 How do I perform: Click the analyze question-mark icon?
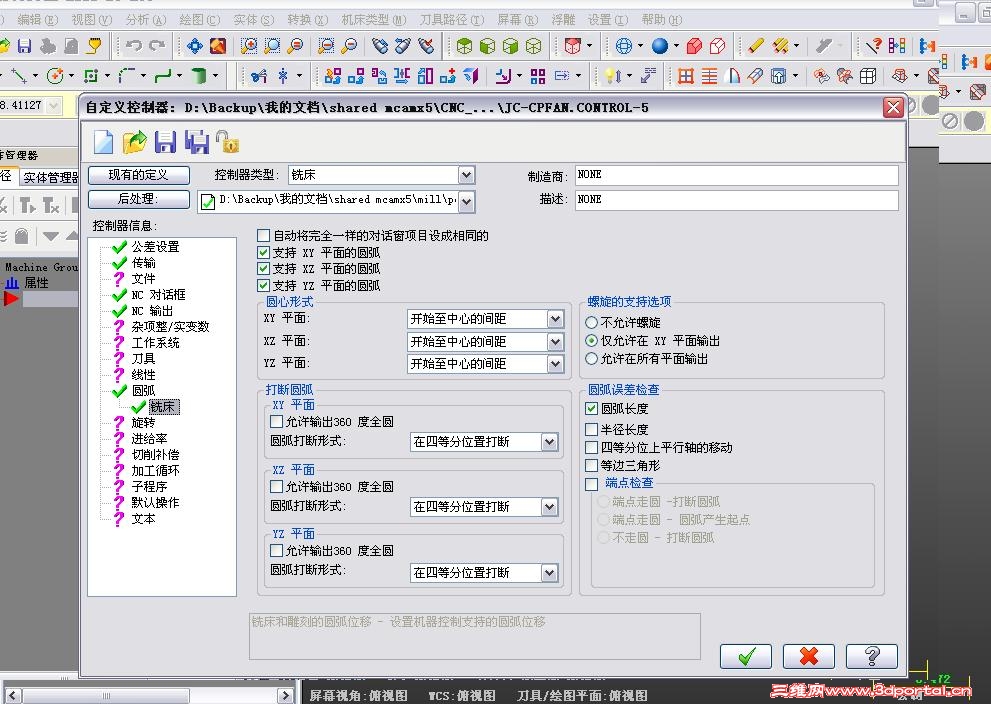coord(873,46)
